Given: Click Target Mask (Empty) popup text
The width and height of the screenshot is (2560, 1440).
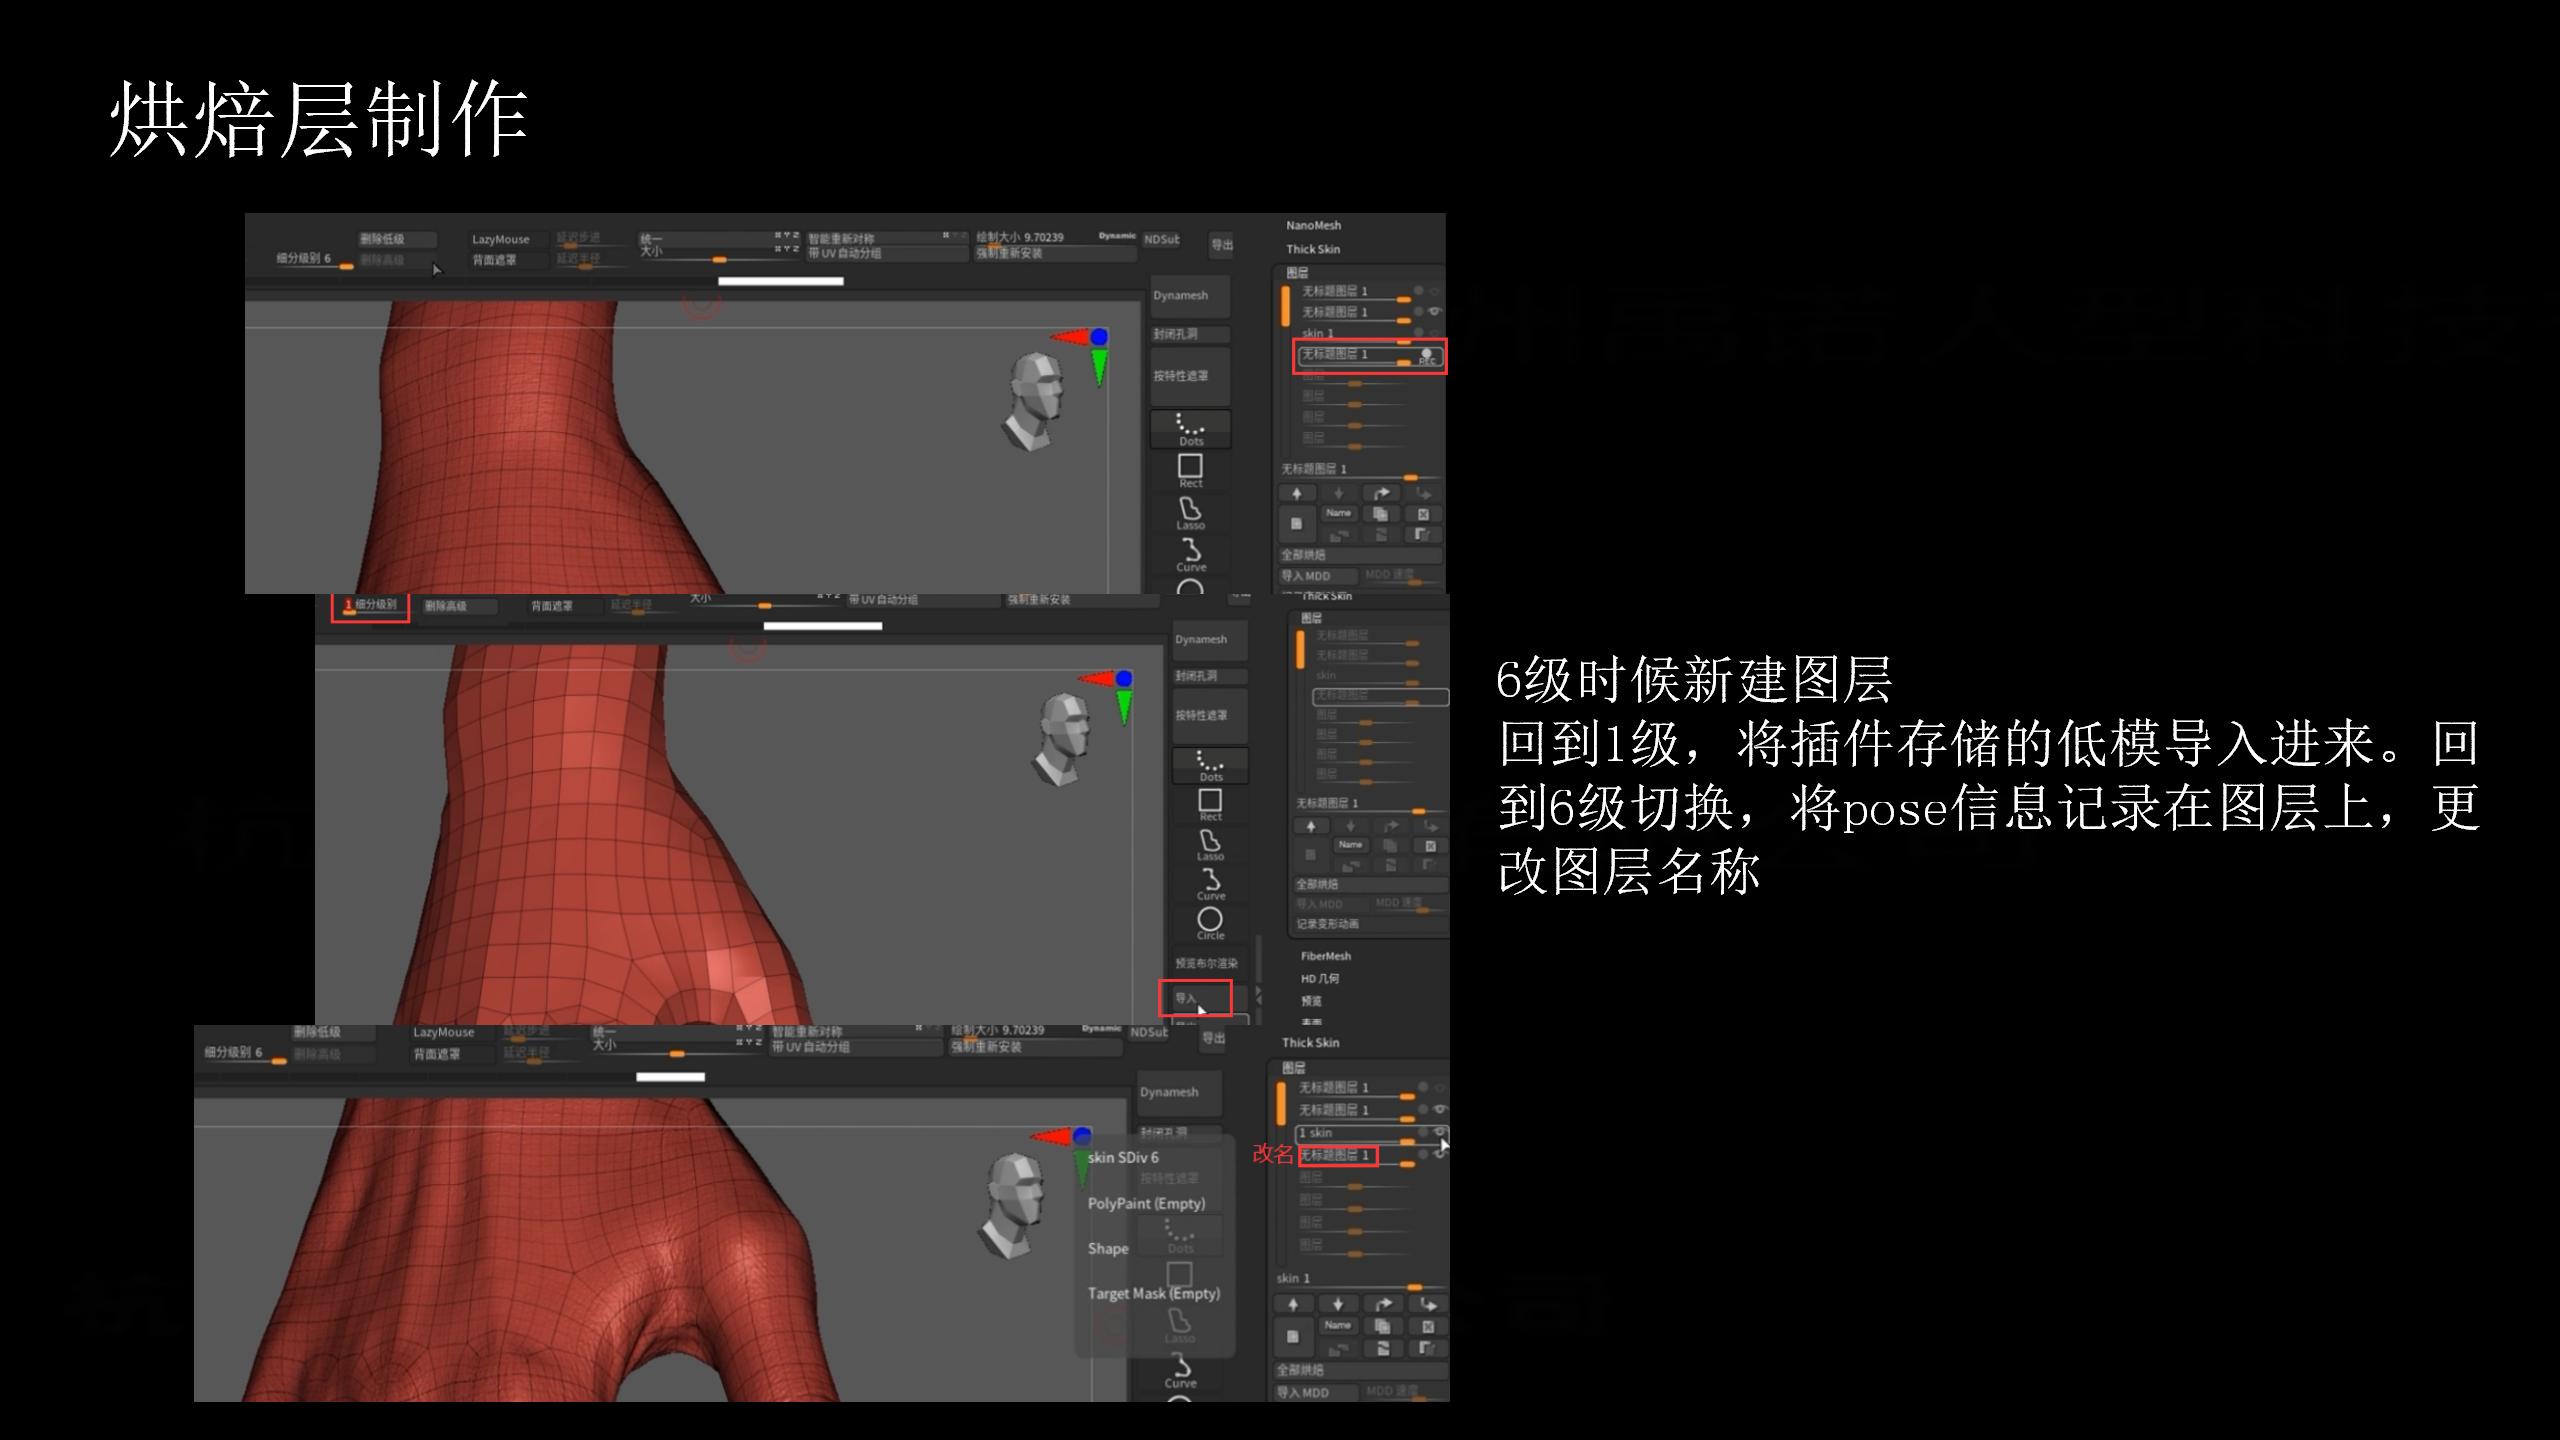Looking at the screenshot, I should pos(1154,1294).
